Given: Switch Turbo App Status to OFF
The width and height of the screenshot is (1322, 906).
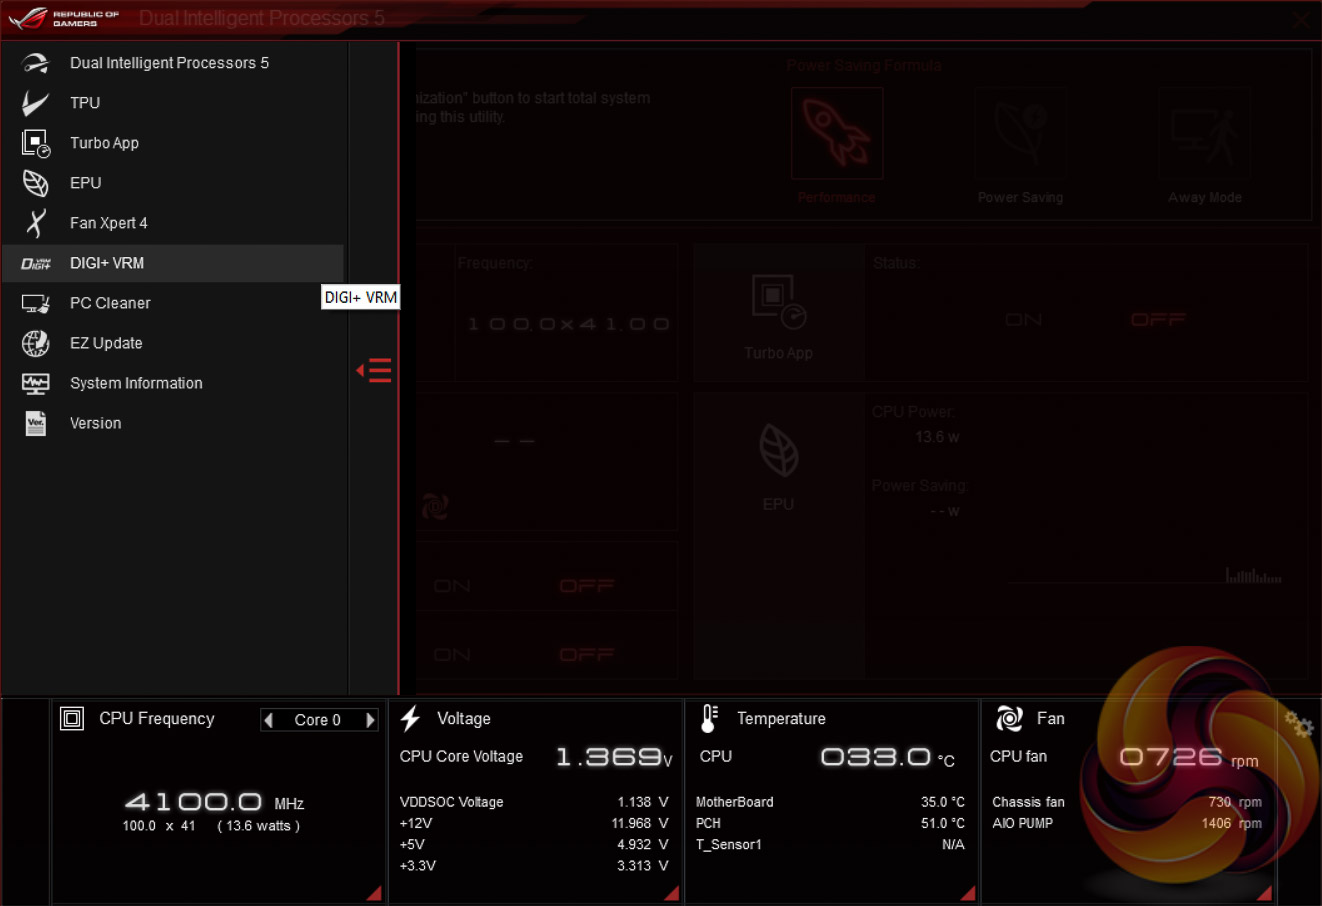Looking at the screenshot, I should 1158,320.
